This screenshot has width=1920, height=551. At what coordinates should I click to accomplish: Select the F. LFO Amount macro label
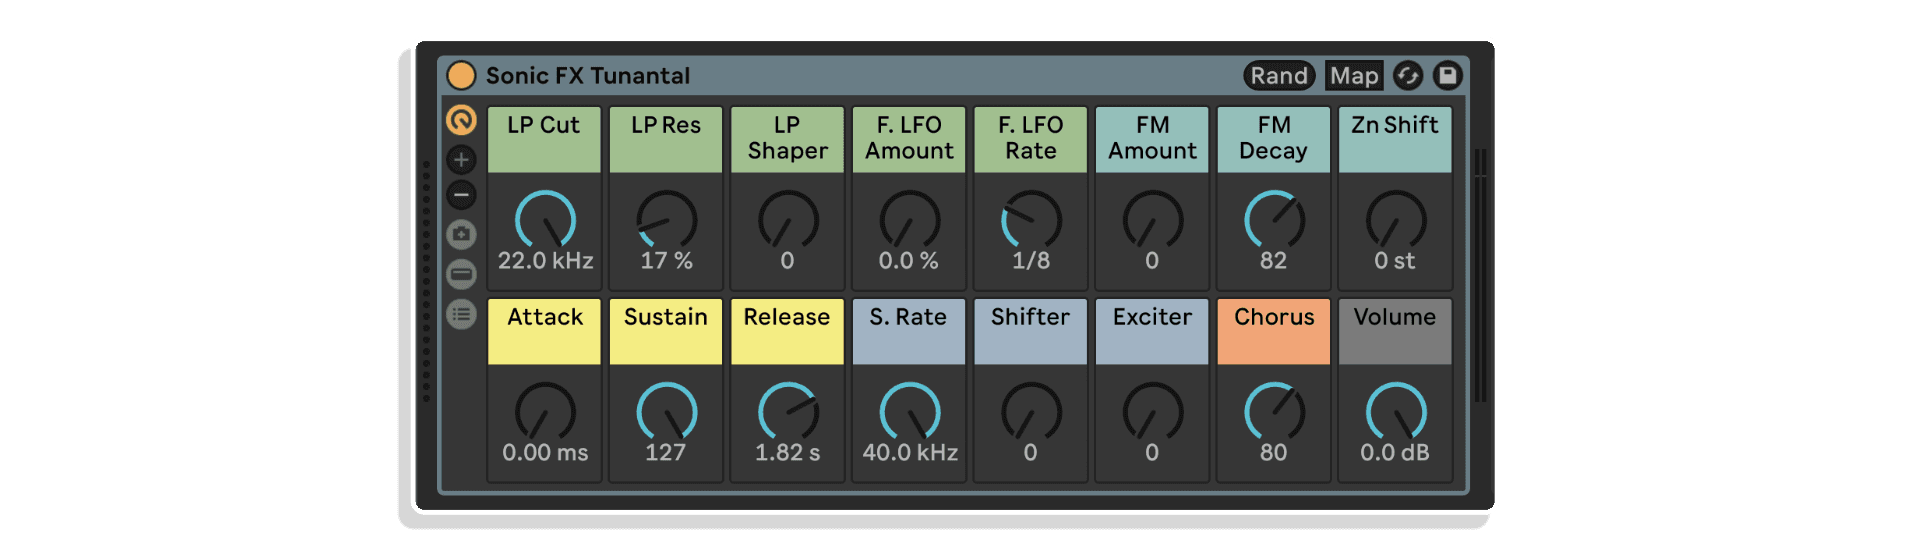pyautogui.click(x=909, y=139)
